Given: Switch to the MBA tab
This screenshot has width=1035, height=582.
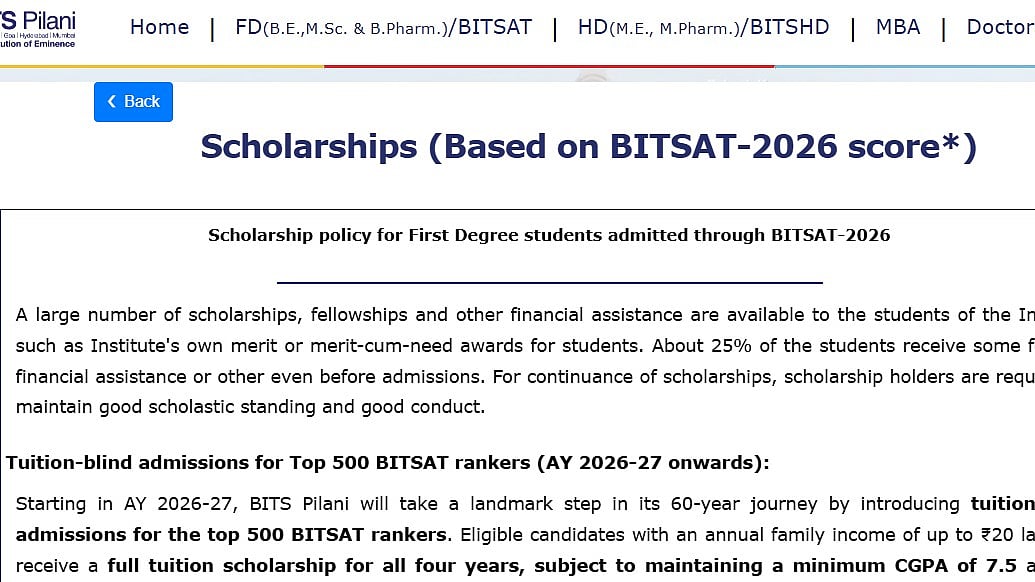Looking at the screenshot, I should tap(897, 27).
